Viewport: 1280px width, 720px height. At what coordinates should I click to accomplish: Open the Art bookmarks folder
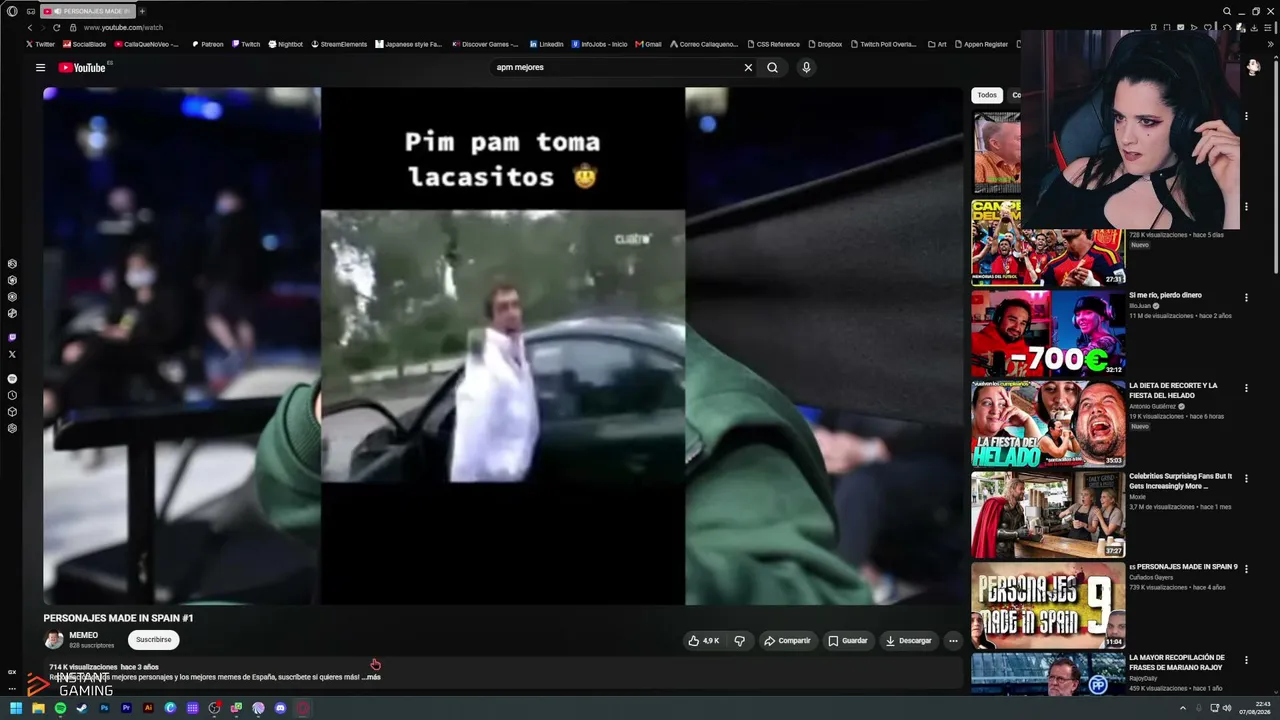click(x=937, y=44)
